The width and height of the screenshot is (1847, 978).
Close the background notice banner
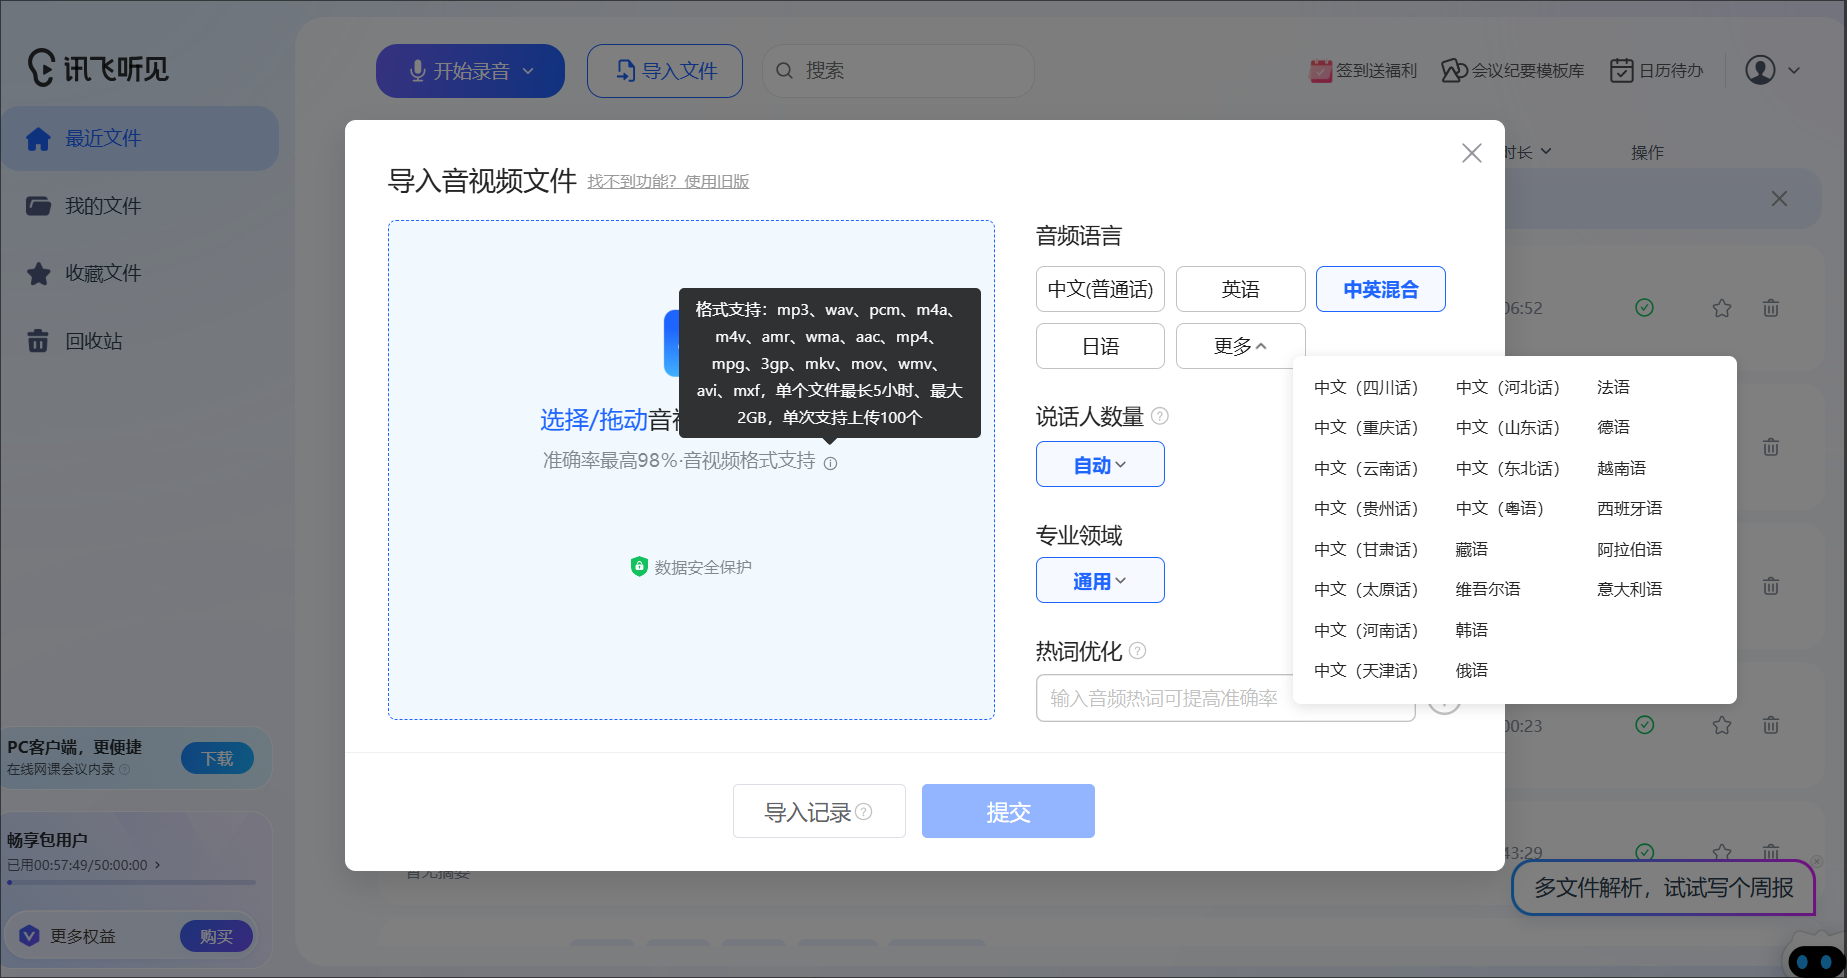(x=1779, y=198)
